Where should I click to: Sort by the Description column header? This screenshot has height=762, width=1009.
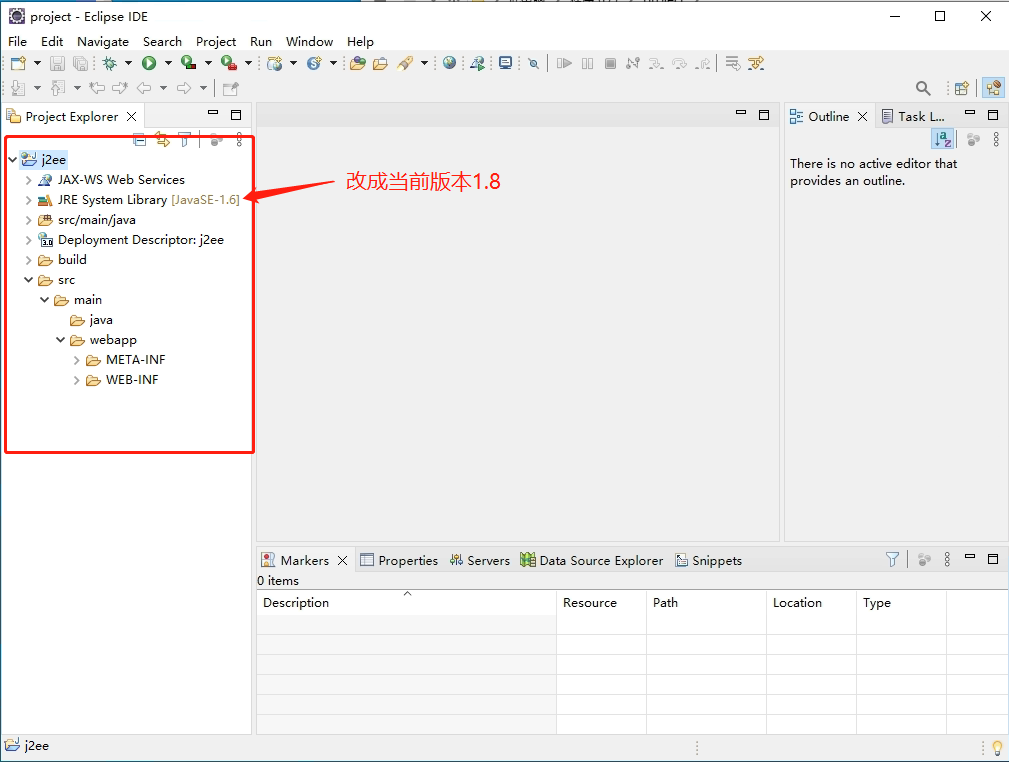[x=406, y=602]
